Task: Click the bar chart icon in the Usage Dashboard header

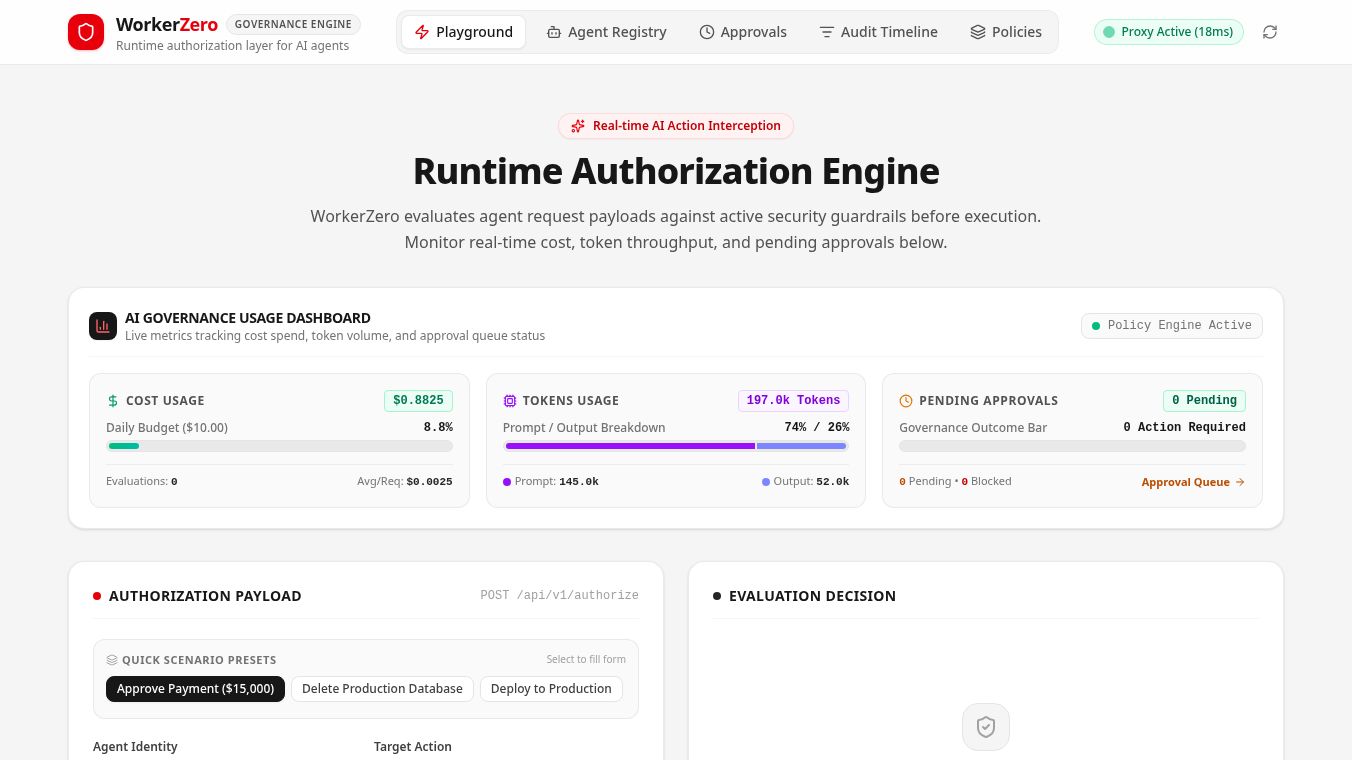Action: [103, 326]
